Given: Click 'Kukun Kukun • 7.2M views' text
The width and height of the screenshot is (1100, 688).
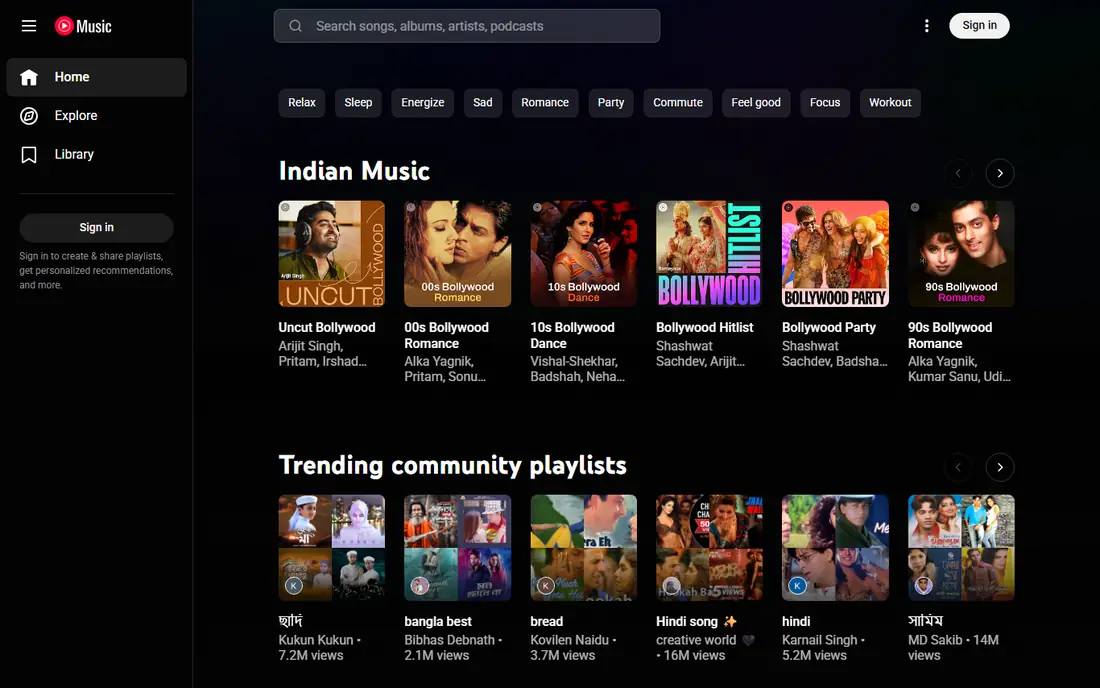Looking at the screenshot, I should [320, 647].
